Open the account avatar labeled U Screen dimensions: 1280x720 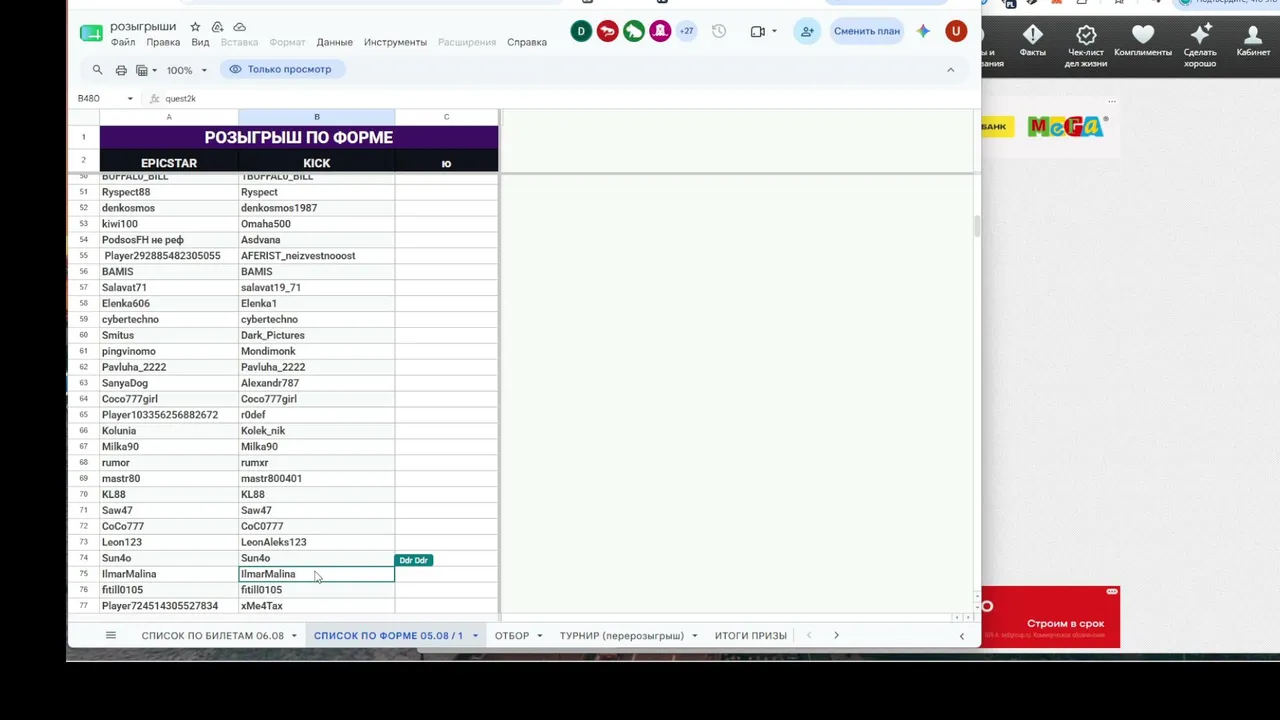(956, 31)
